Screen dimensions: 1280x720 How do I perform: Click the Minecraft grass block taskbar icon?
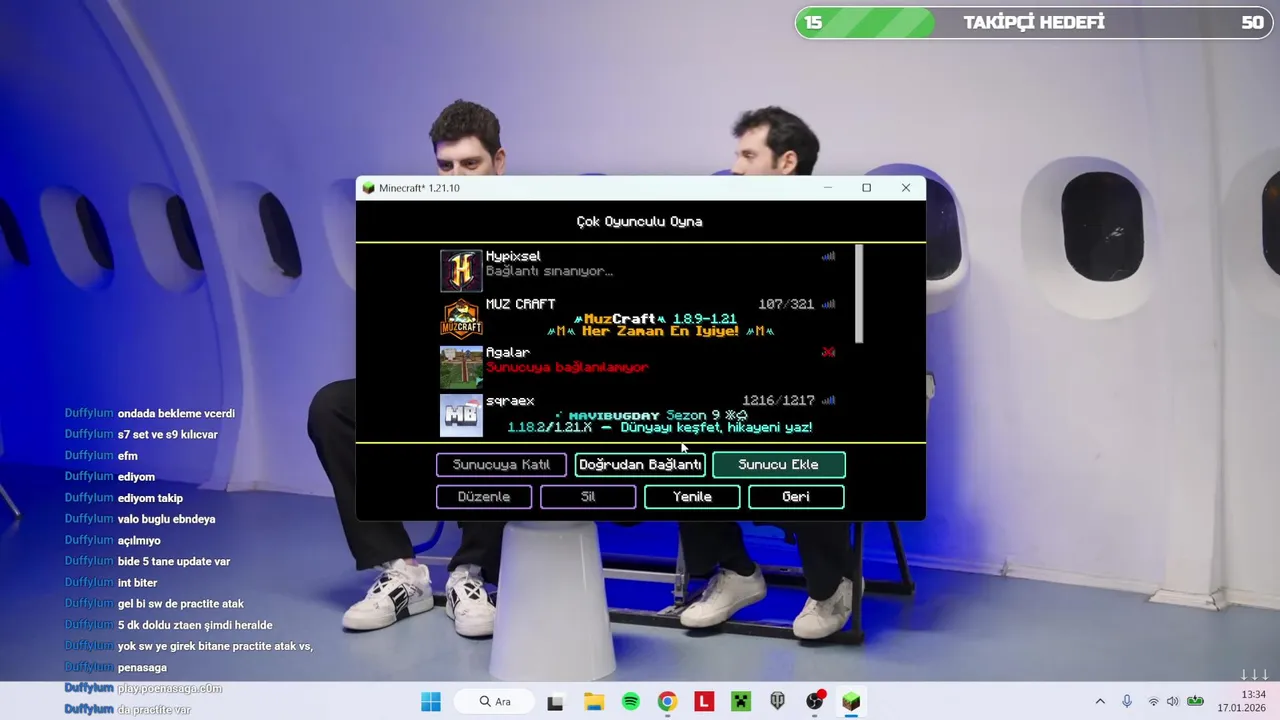tap(851, 702)
